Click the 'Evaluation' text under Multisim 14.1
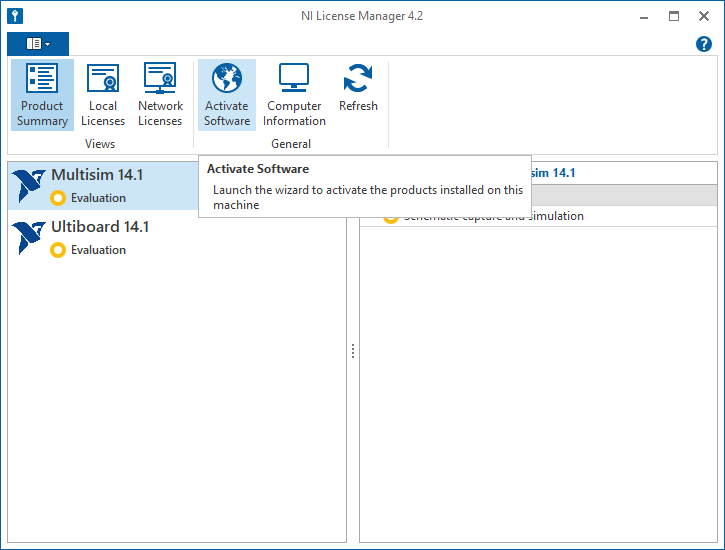 pos(98,198)
